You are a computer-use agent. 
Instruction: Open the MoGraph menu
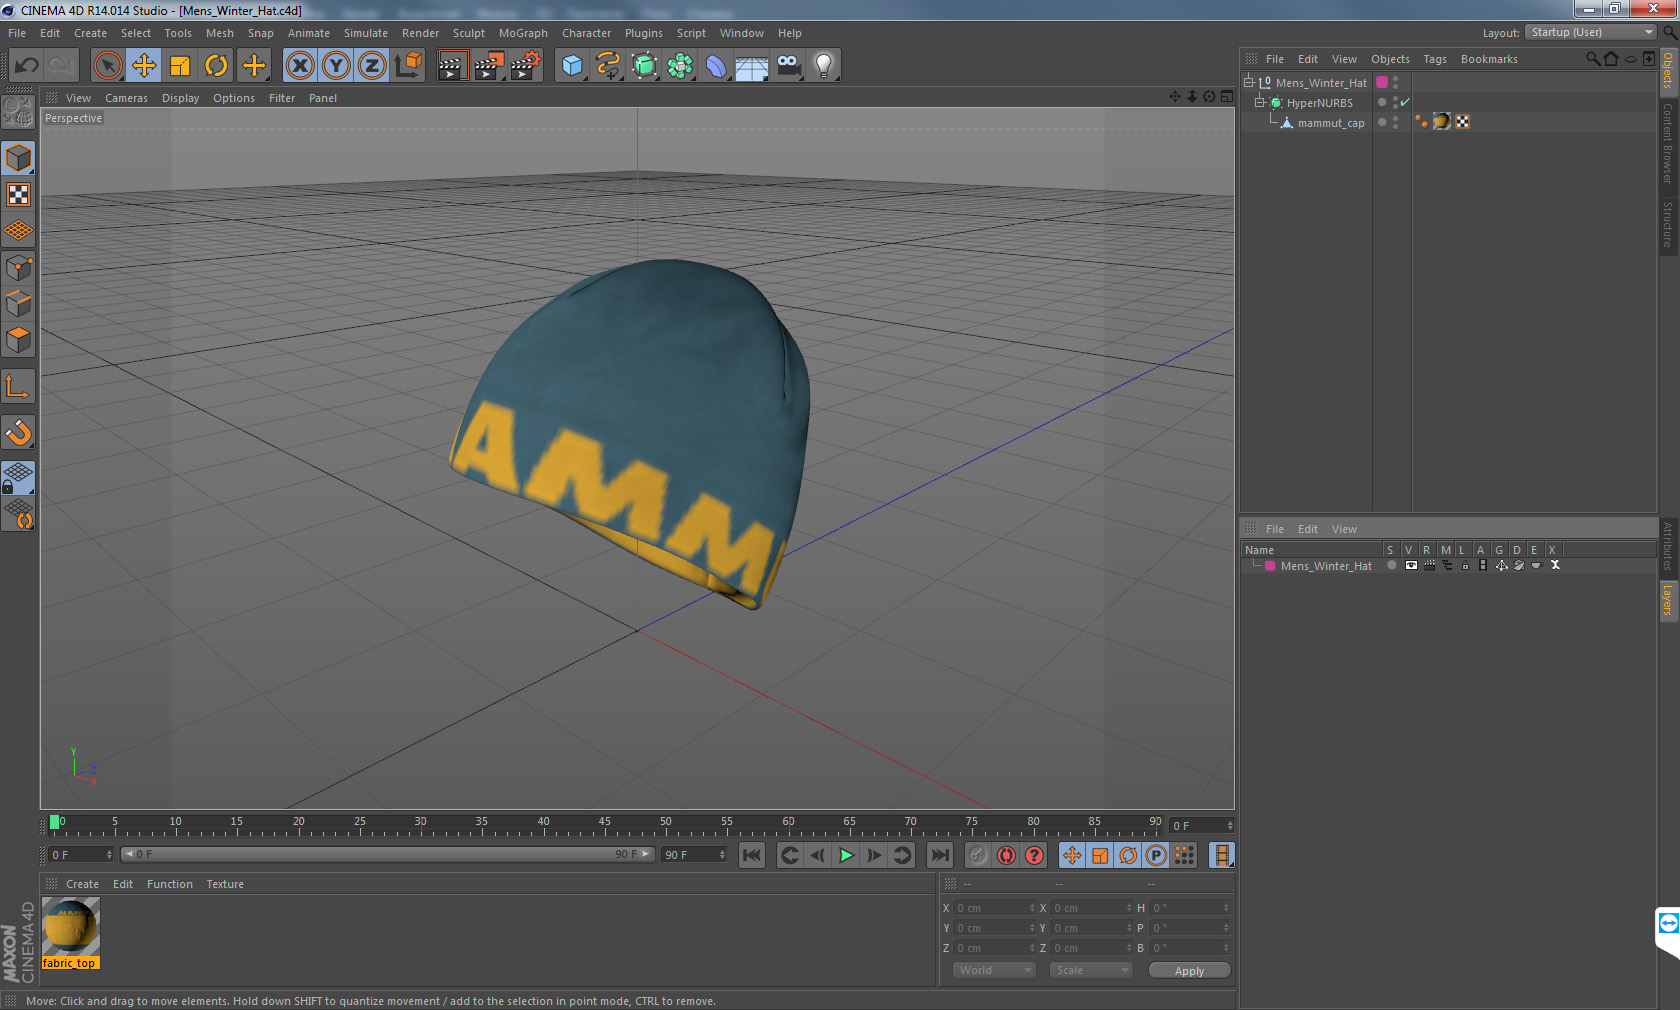(x=523, y=33)
